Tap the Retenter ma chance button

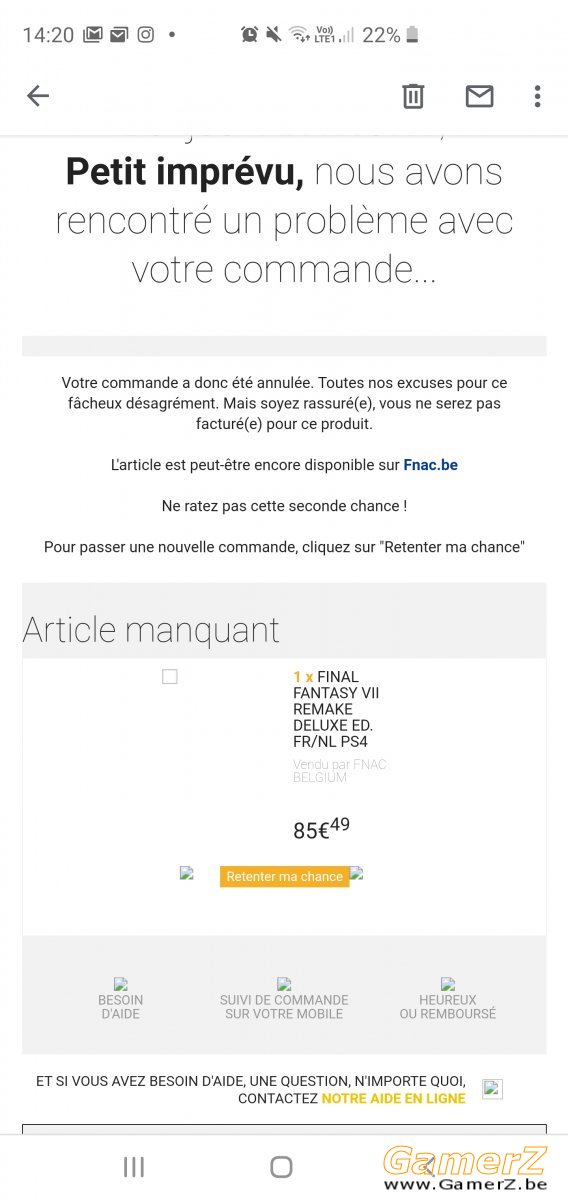pyautogui.click(x=285, y=876)
